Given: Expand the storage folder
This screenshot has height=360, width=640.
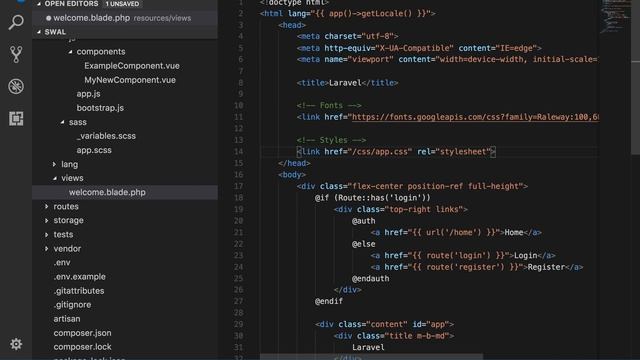Looking at the screenshot, I should (47, 220).
